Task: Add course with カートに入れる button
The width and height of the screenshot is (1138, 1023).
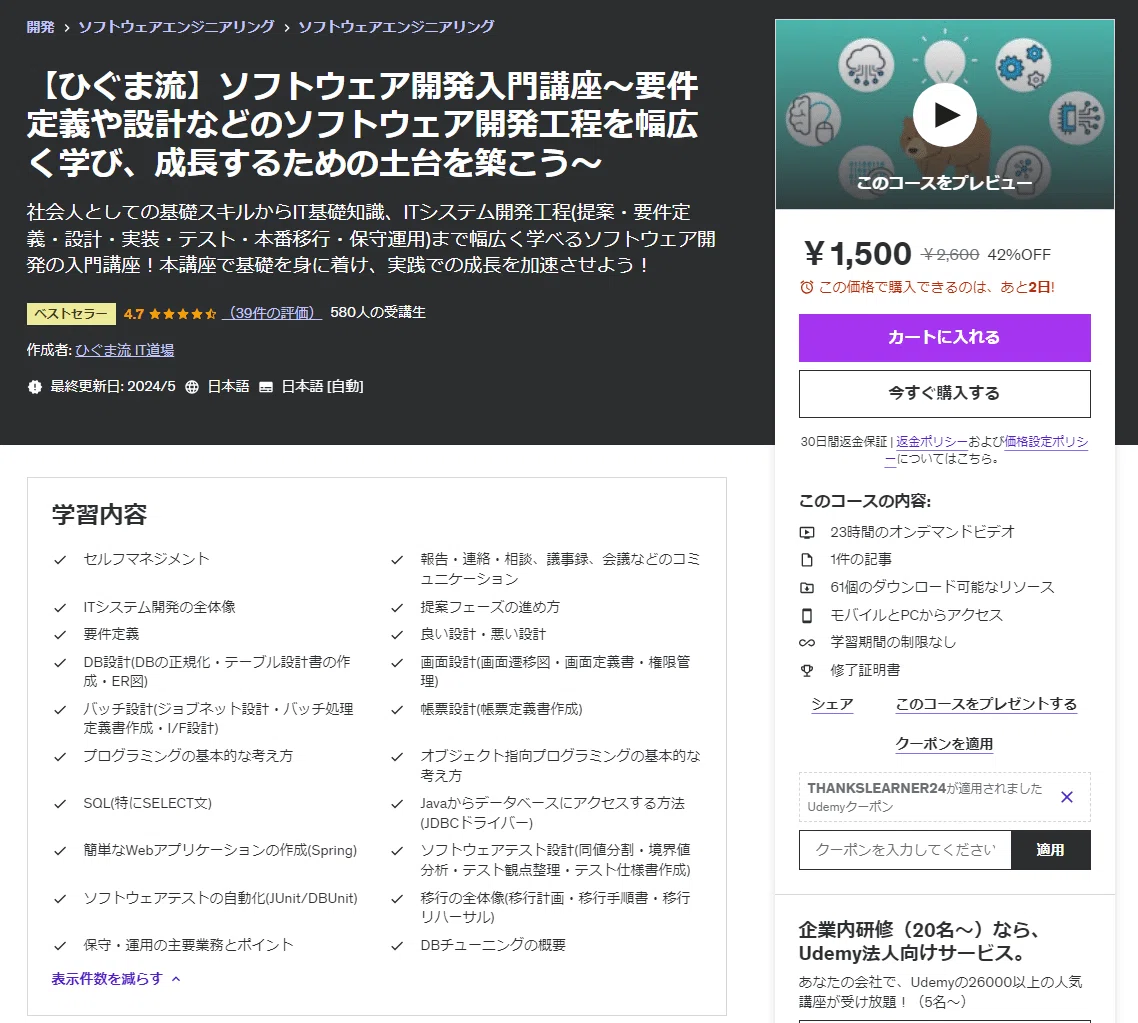Action: (944, 337)
